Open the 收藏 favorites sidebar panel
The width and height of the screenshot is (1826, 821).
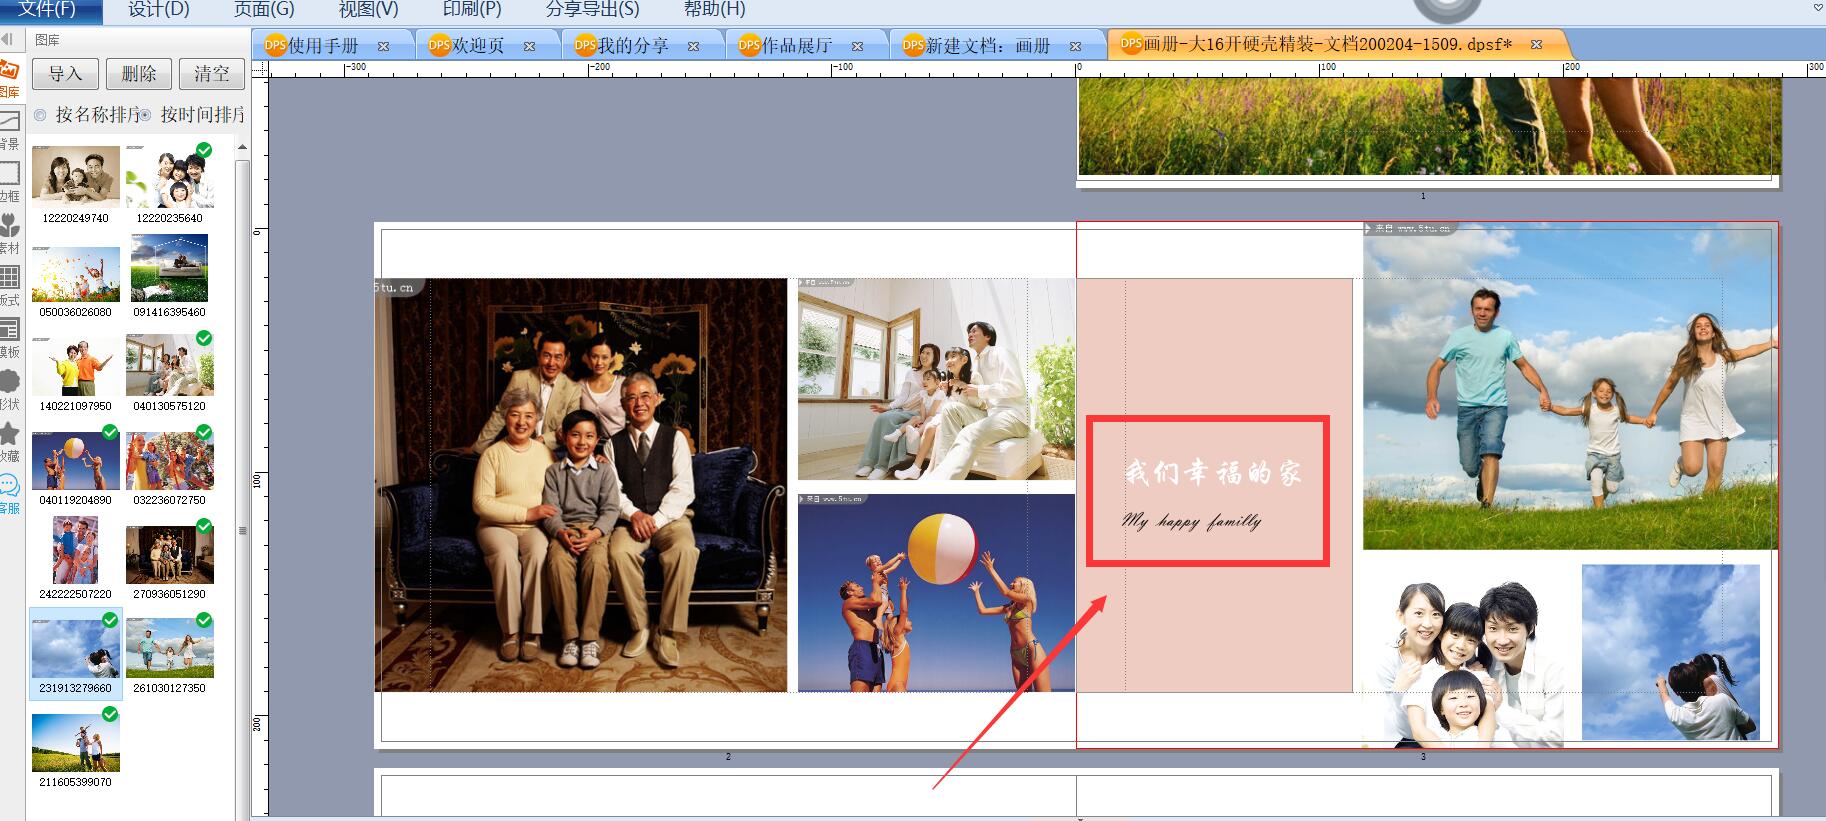pyautogui.click(x=9, y=442)
